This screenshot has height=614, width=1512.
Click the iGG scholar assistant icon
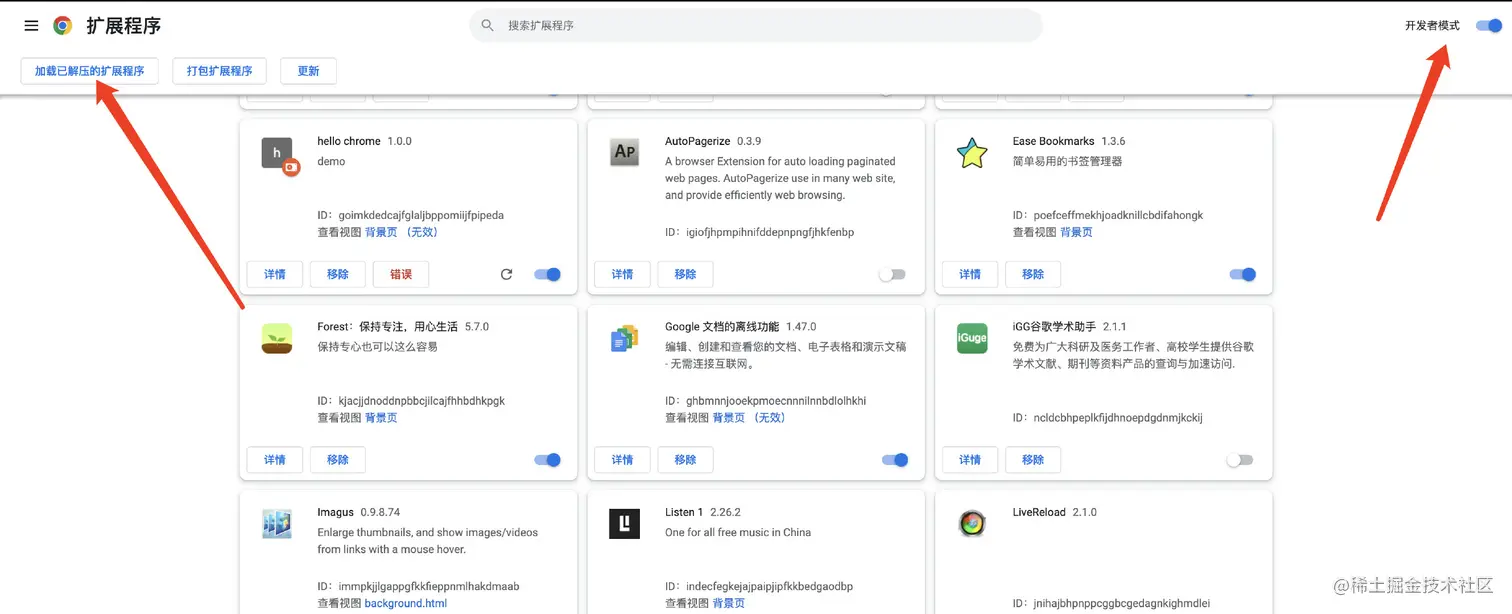point(972,338)
